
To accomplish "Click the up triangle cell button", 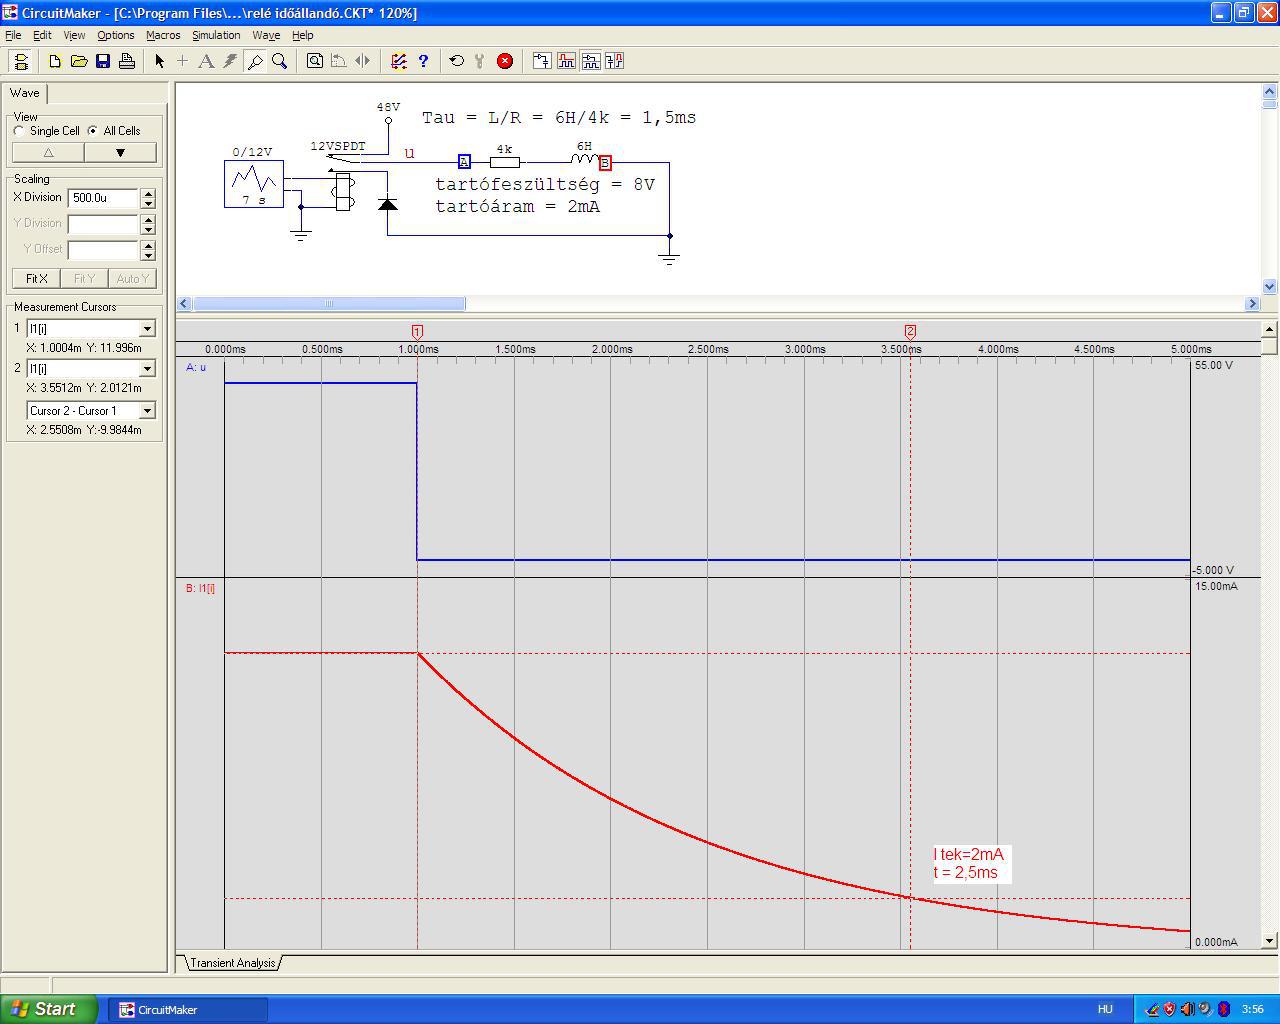I will tap(48, 153).
